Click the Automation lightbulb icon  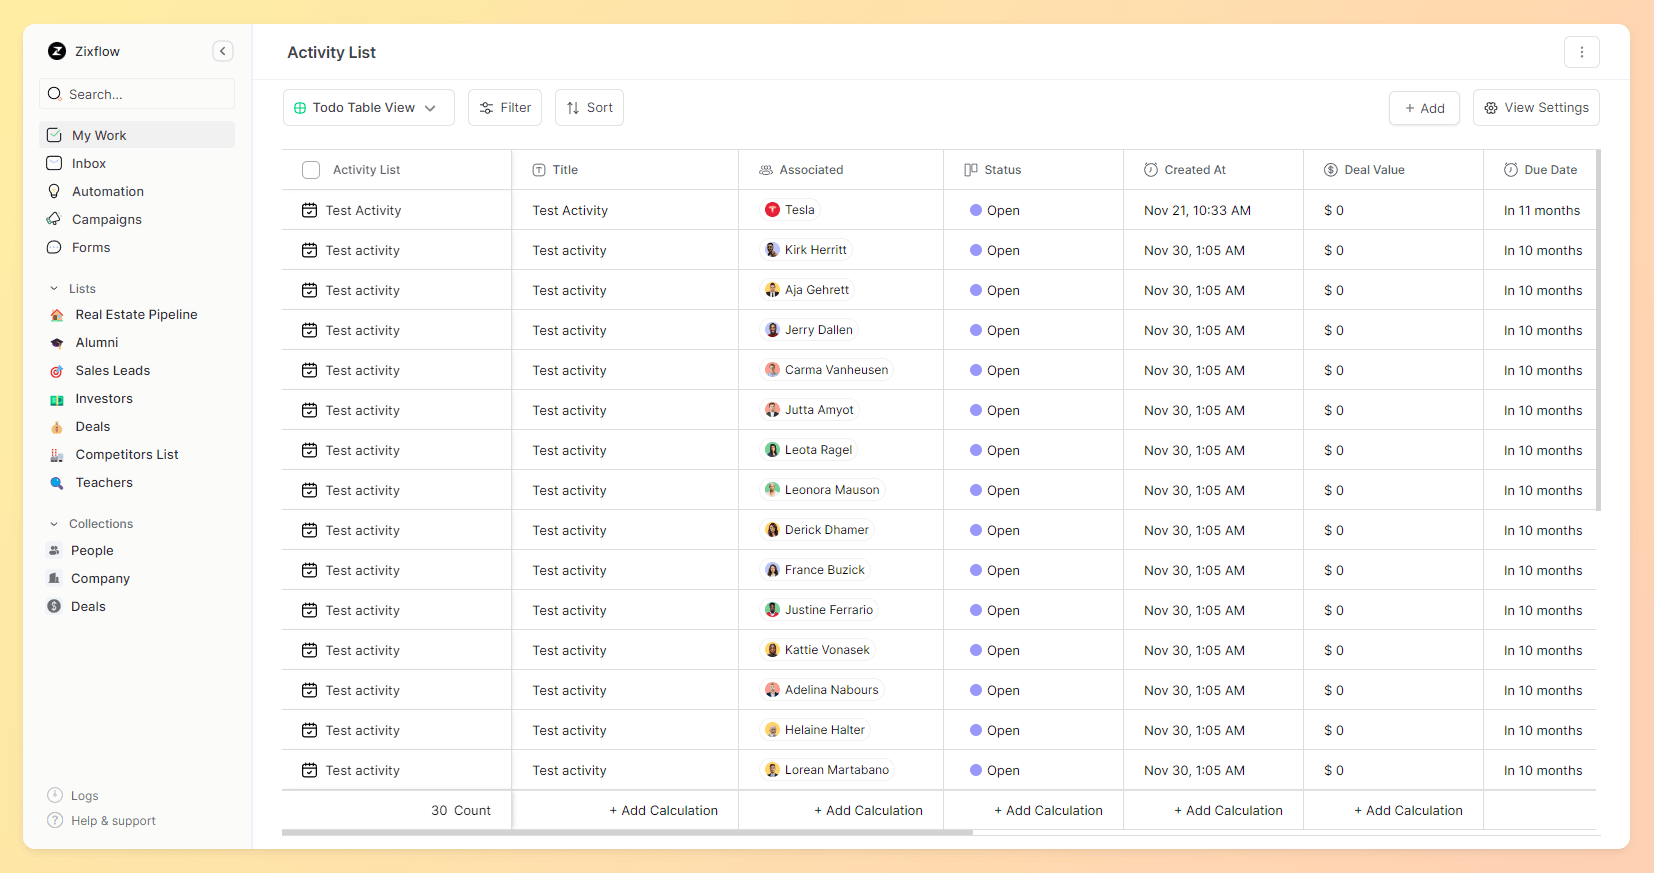(x=54, y=191)
